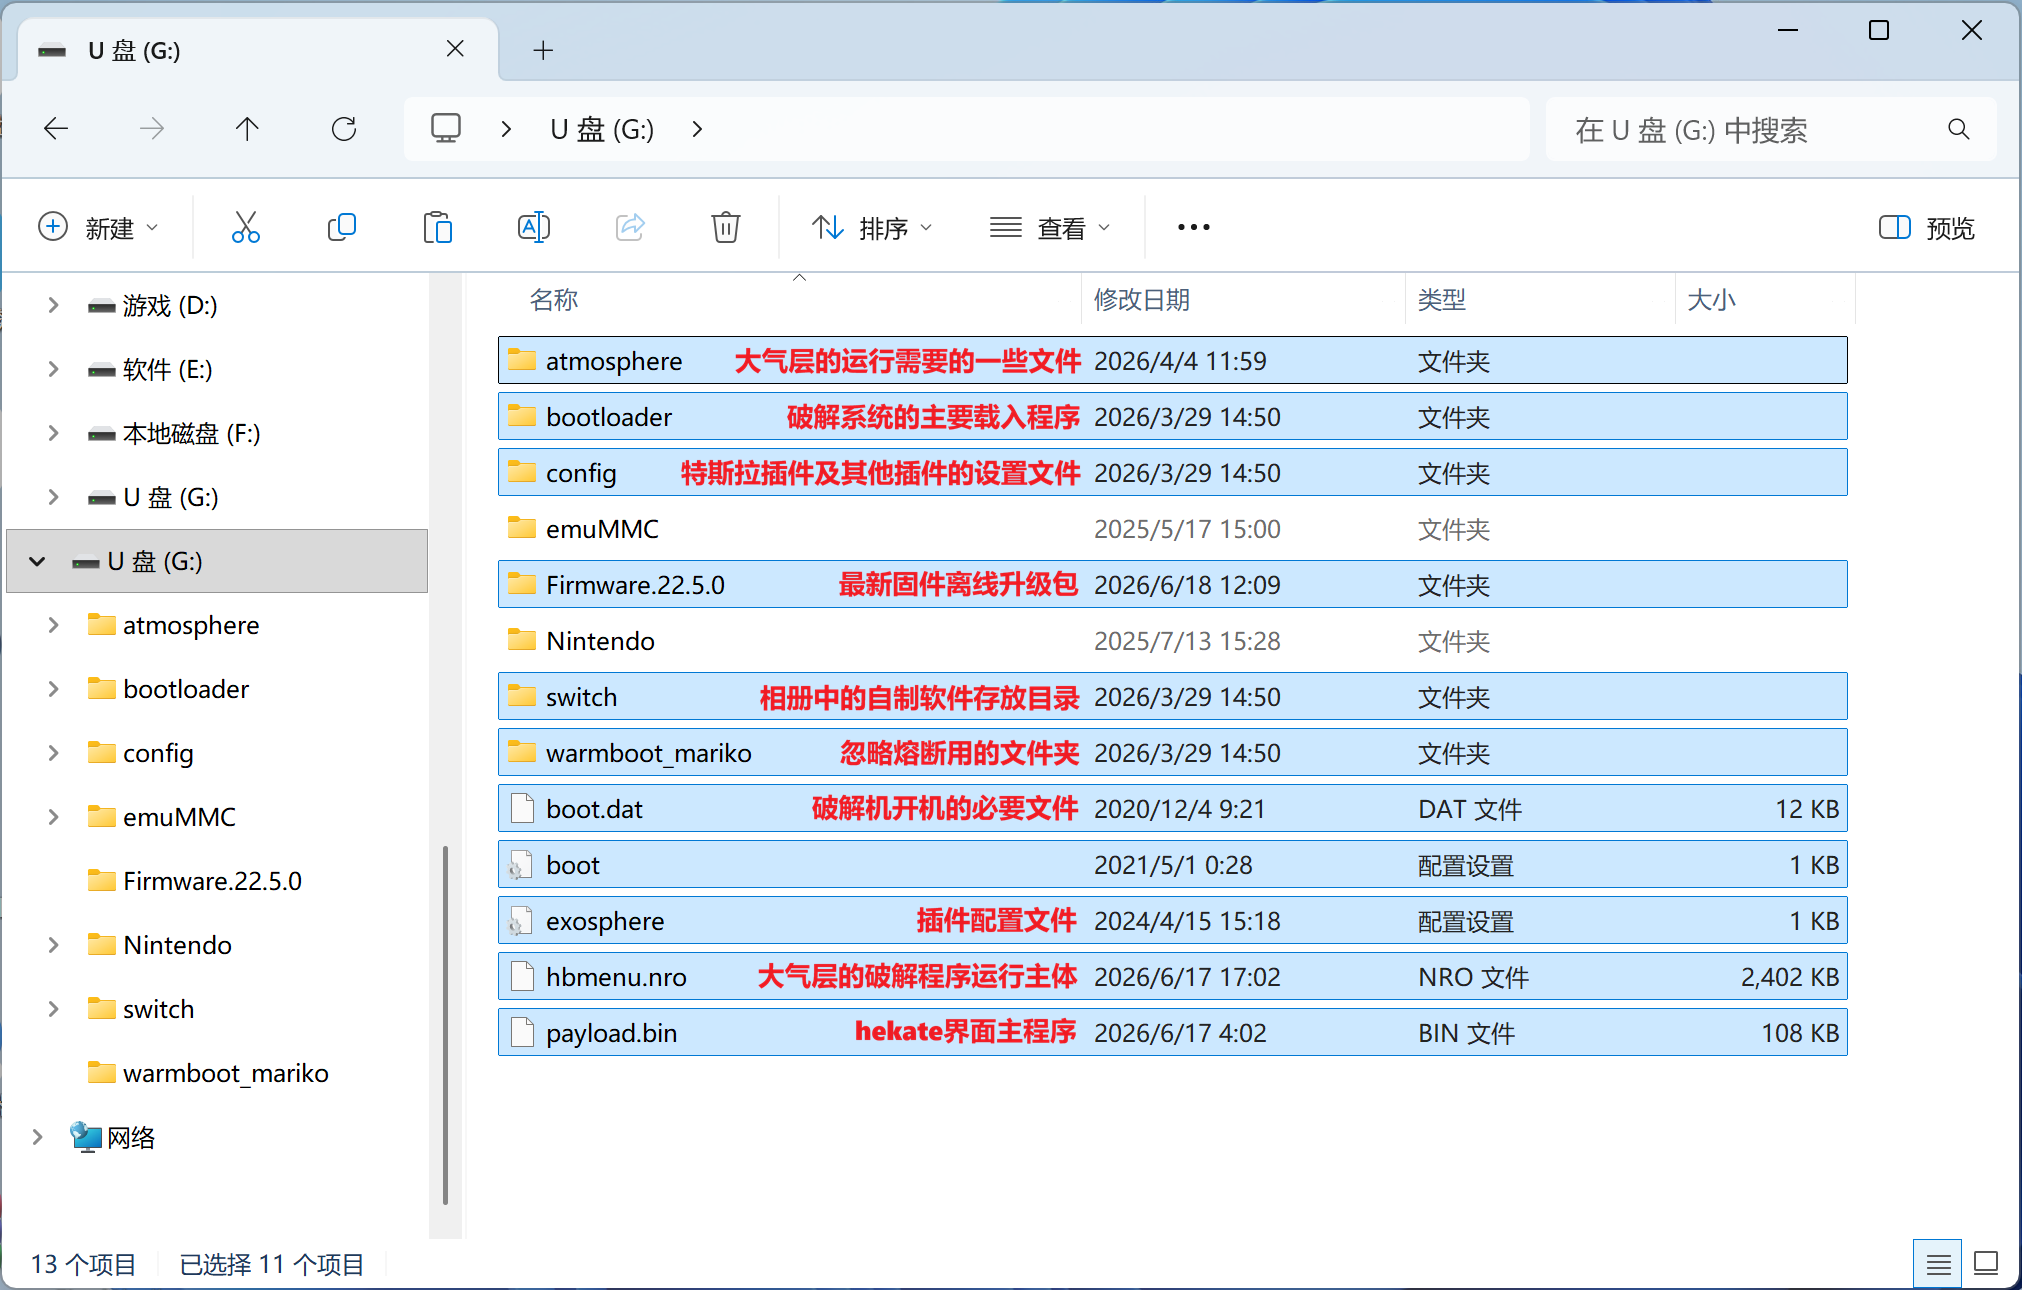
Task: Click the Share icon in toolbar
Action: coord(630,228)
